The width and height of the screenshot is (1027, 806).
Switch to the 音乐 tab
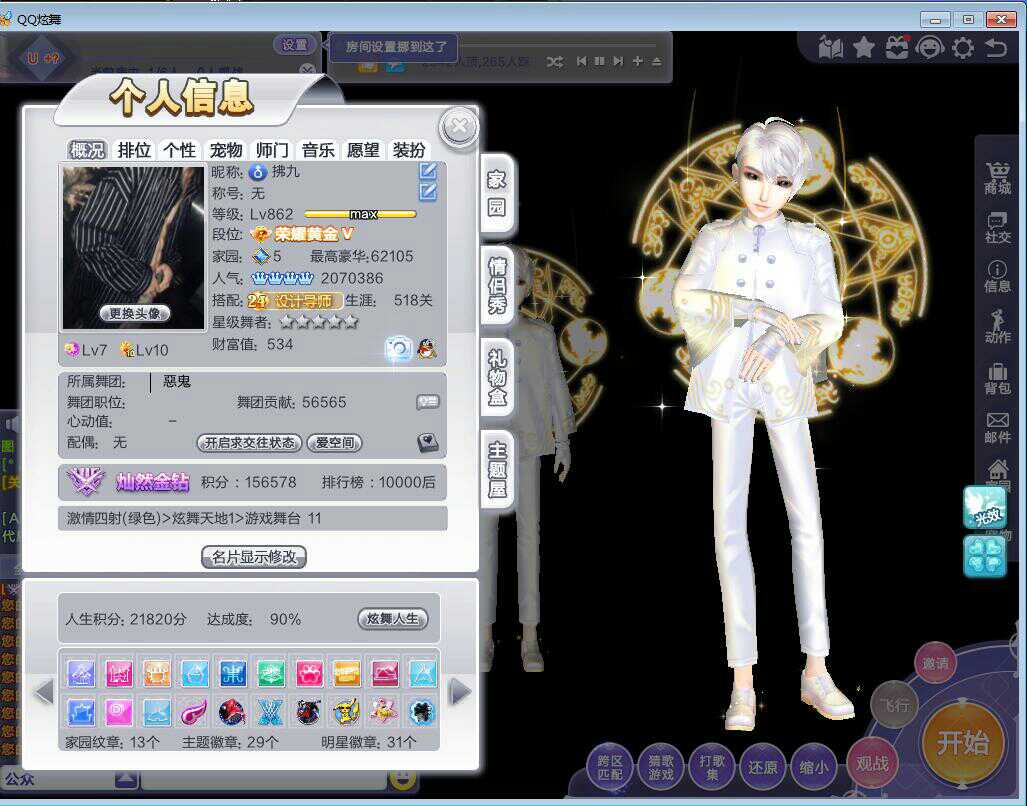[x=318, y=150]
